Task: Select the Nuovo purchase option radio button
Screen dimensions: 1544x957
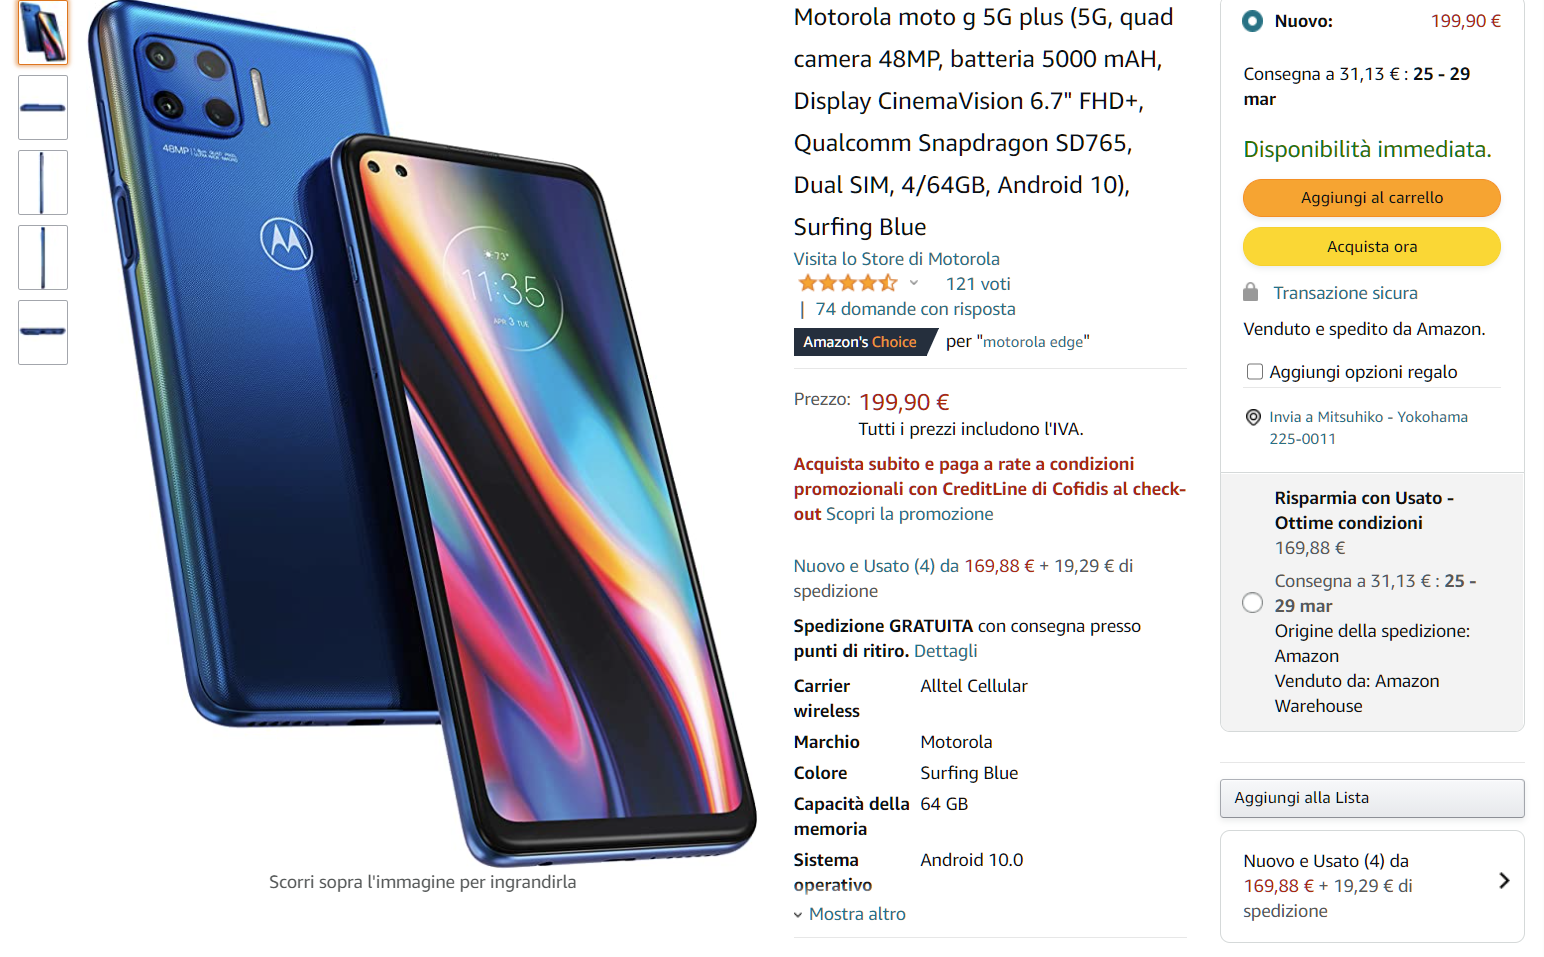Action: [1252, 21]
